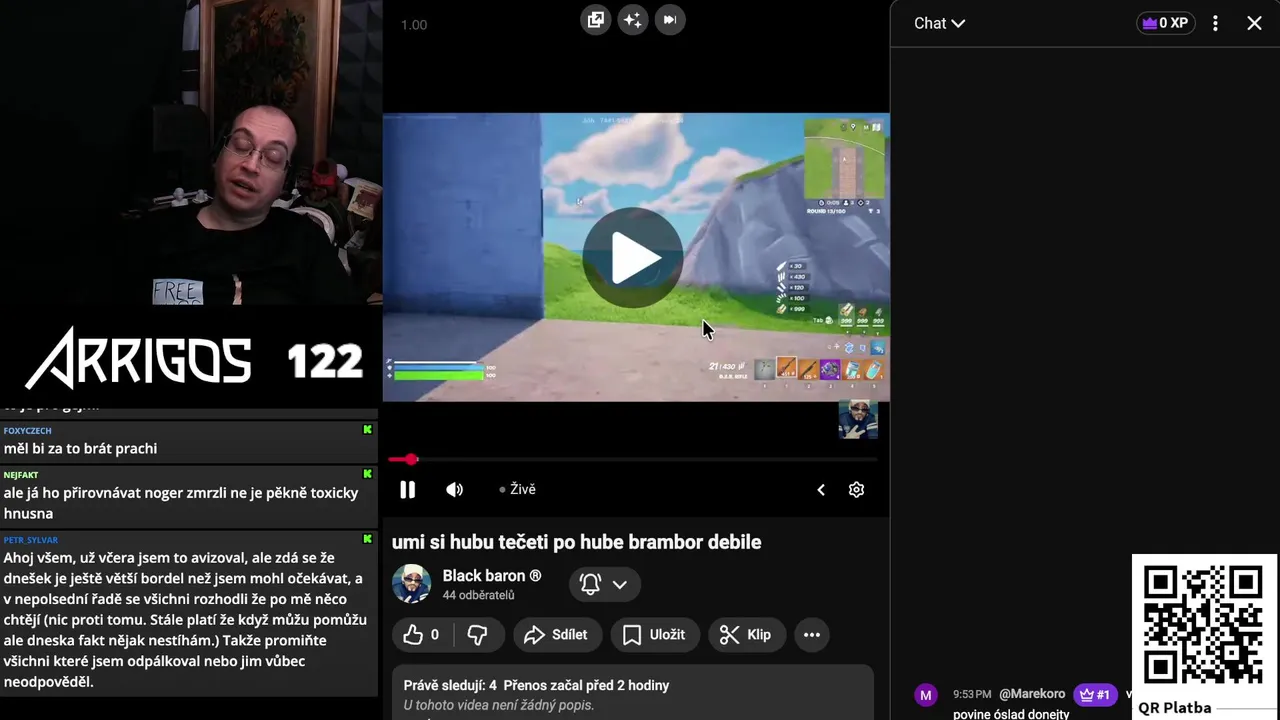Open chat three-dot options menu
The height and width of the screenshot is (720, 1280).
click(1215, 23)
